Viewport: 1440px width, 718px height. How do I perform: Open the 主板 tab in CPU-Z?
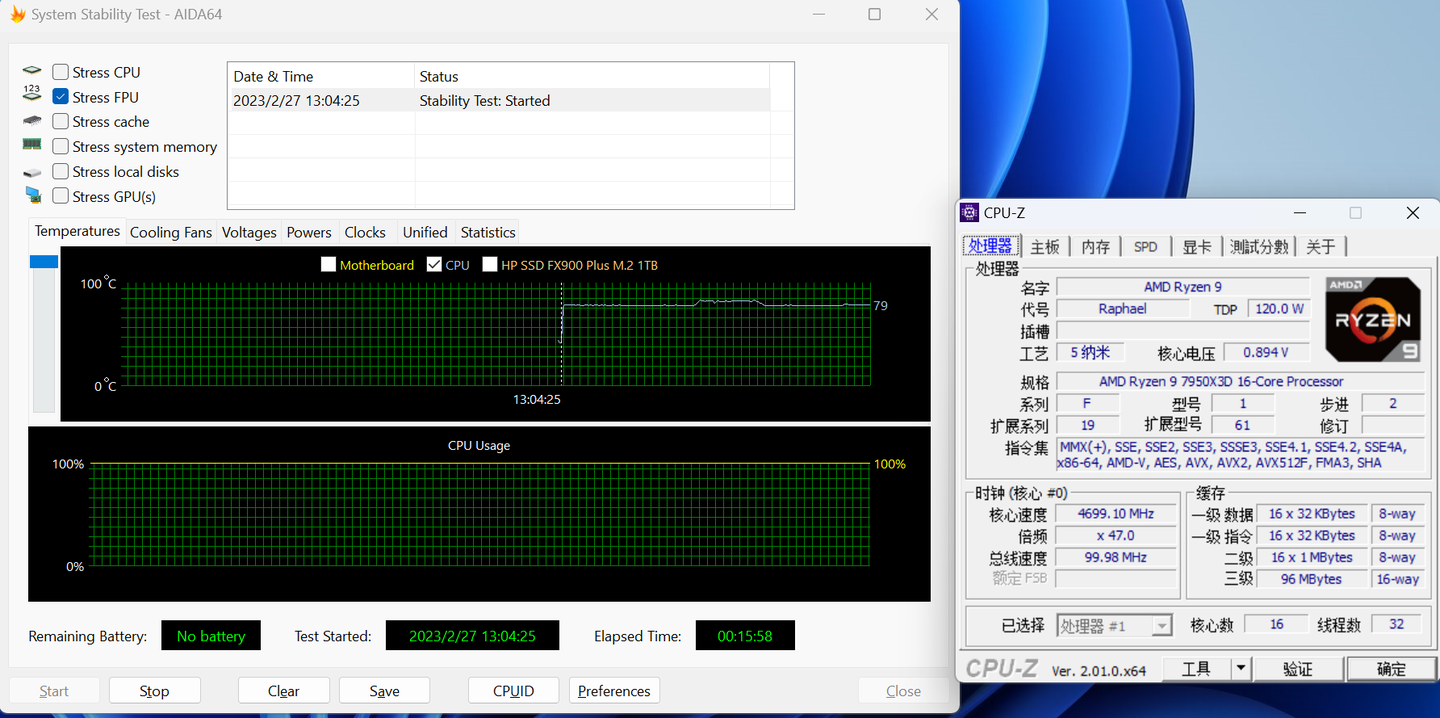point(1044,245)
